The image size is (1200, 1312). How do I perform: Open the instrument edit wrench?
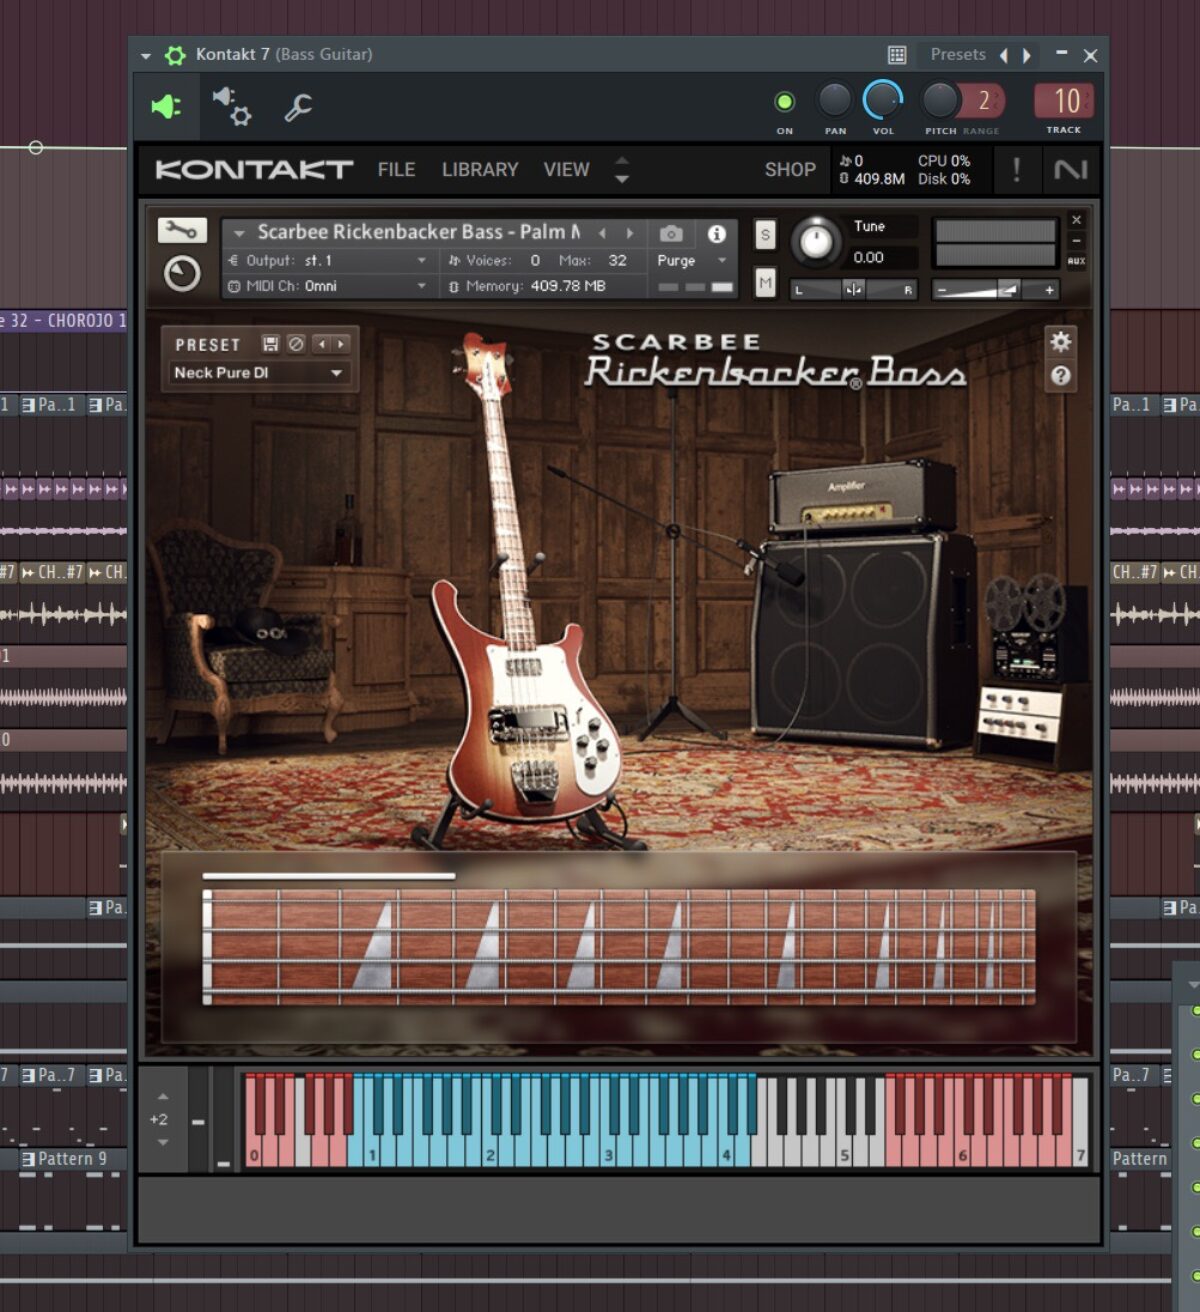click(x=181, y=231)
